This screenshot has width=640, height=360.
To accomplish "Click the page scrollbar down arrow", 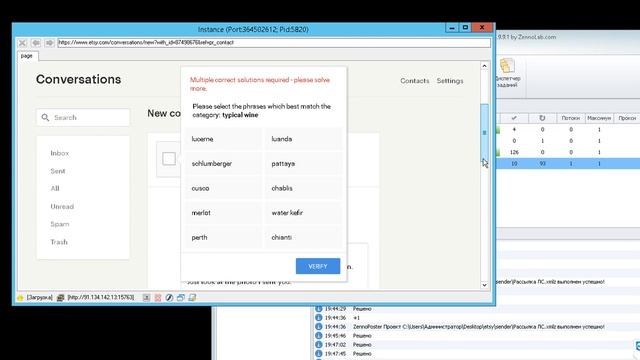I will click(484, 285).
